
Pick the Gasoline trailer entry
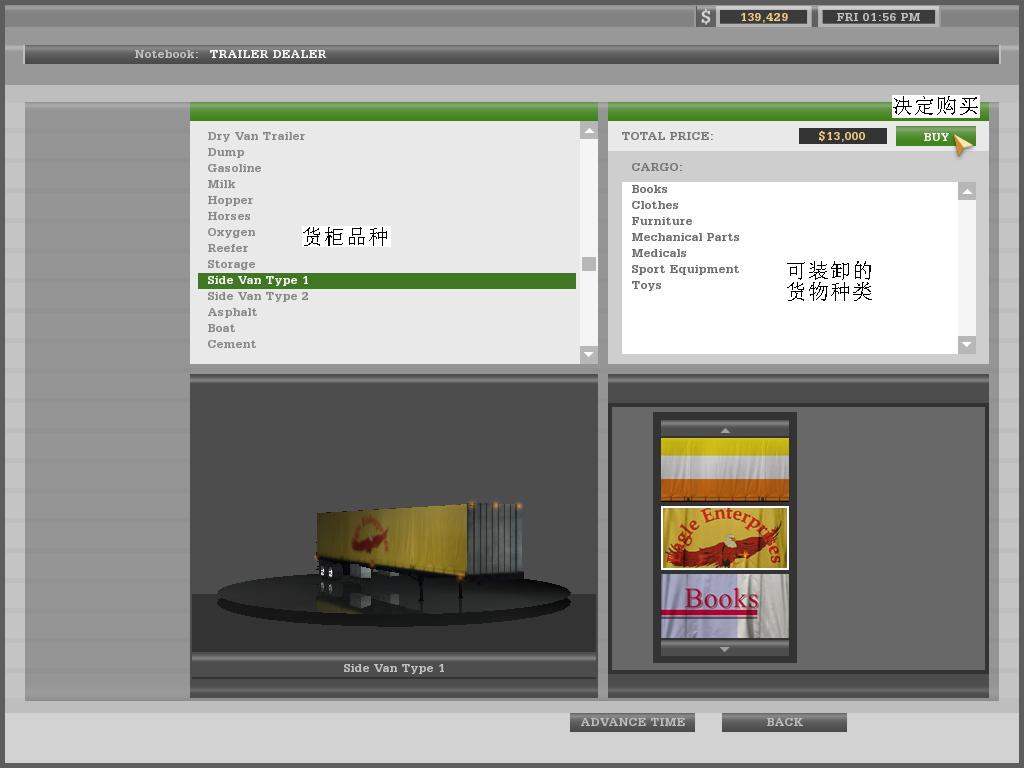coord(234,168)
